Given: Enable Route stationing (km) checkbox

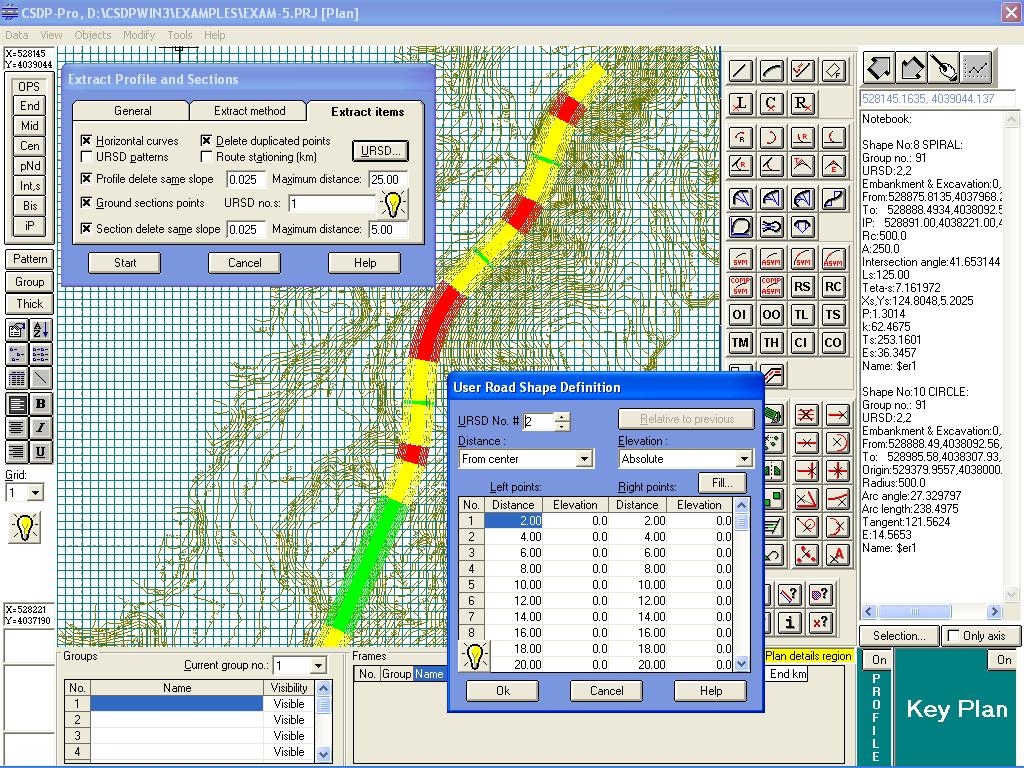Looking at the screenshot, I should click(x=206, y=157).
